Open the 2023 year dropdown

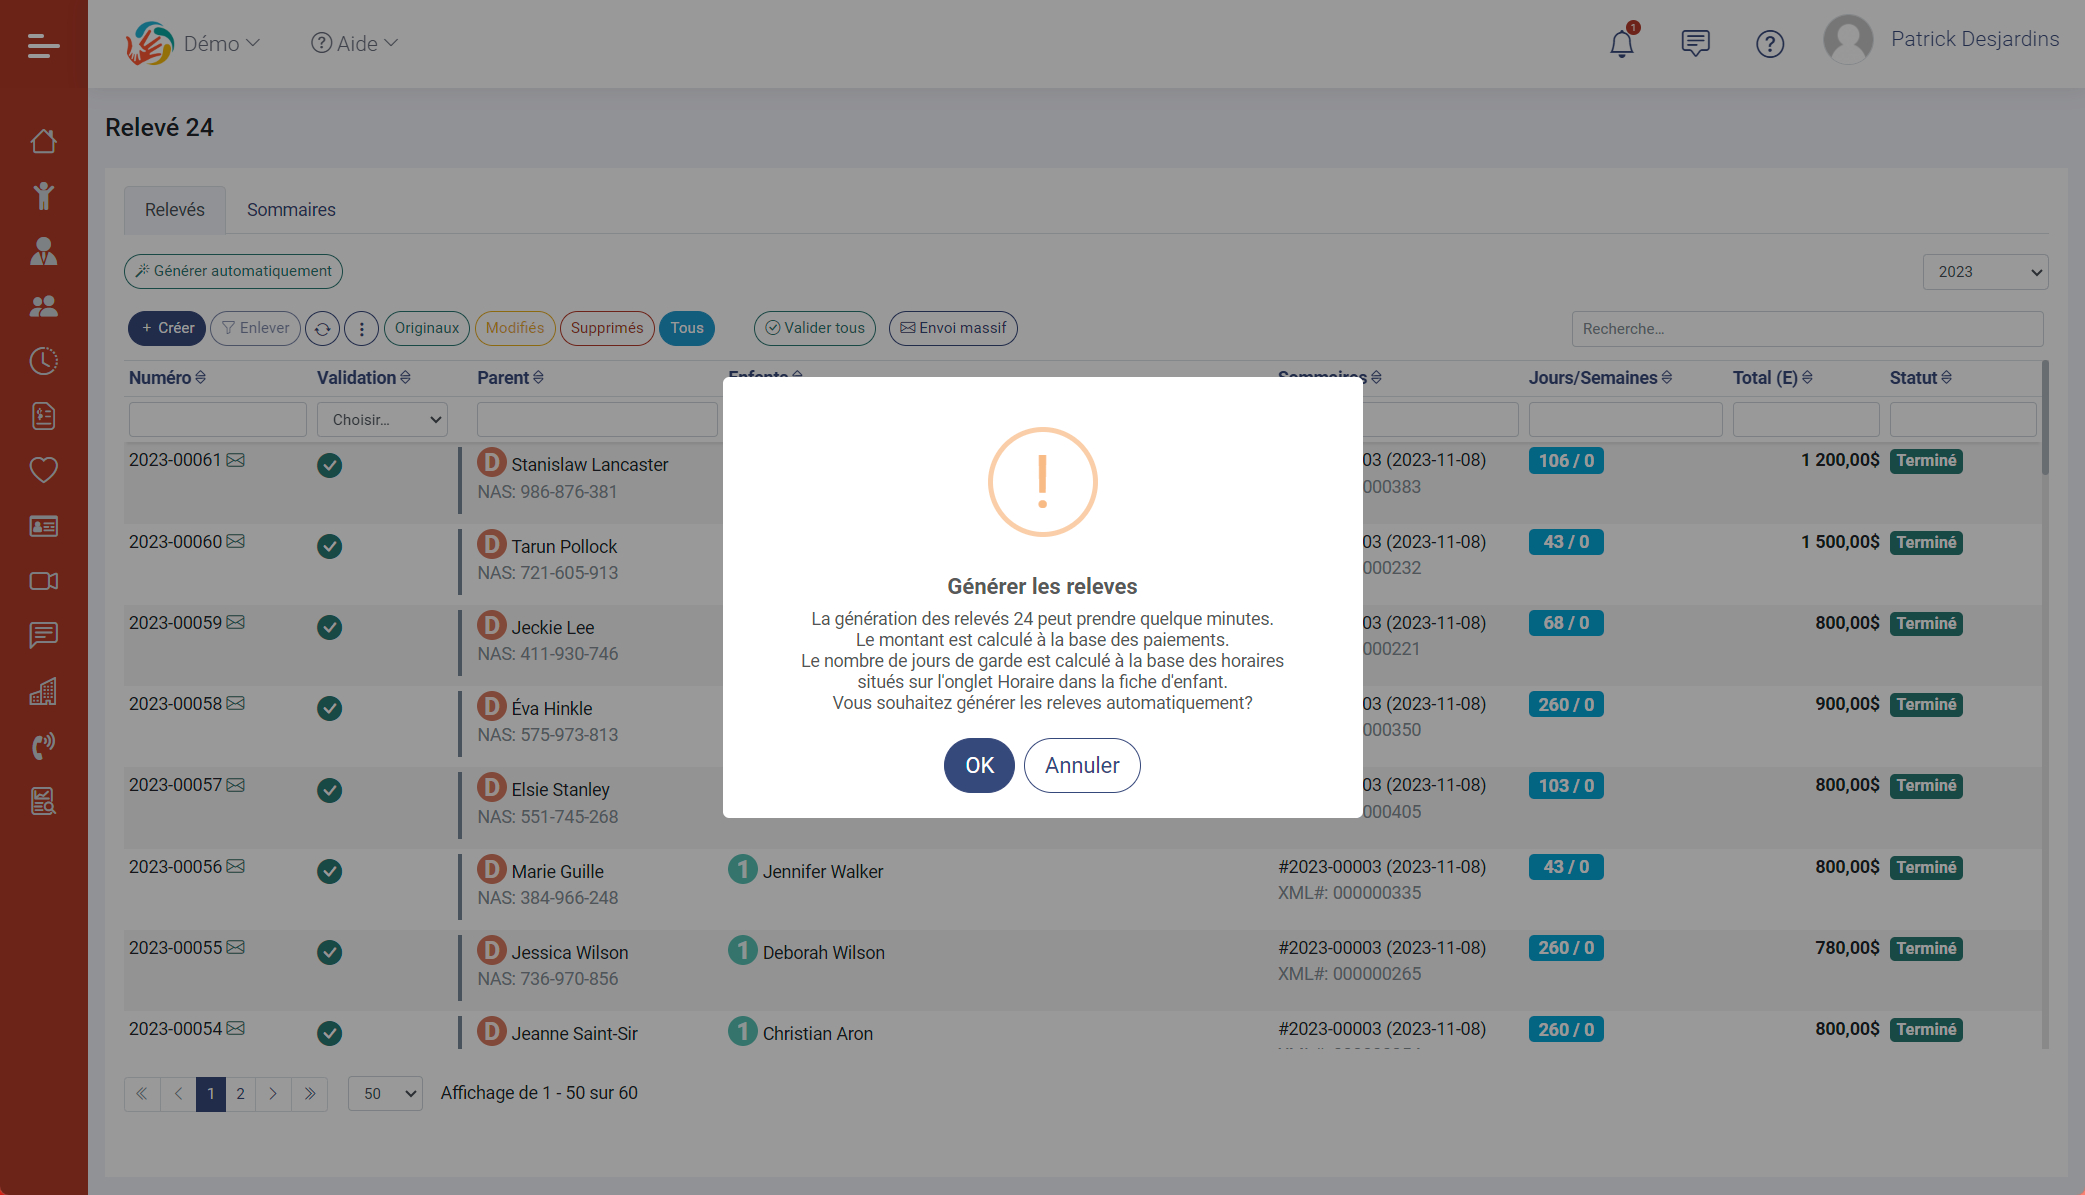coord(1985,272)
